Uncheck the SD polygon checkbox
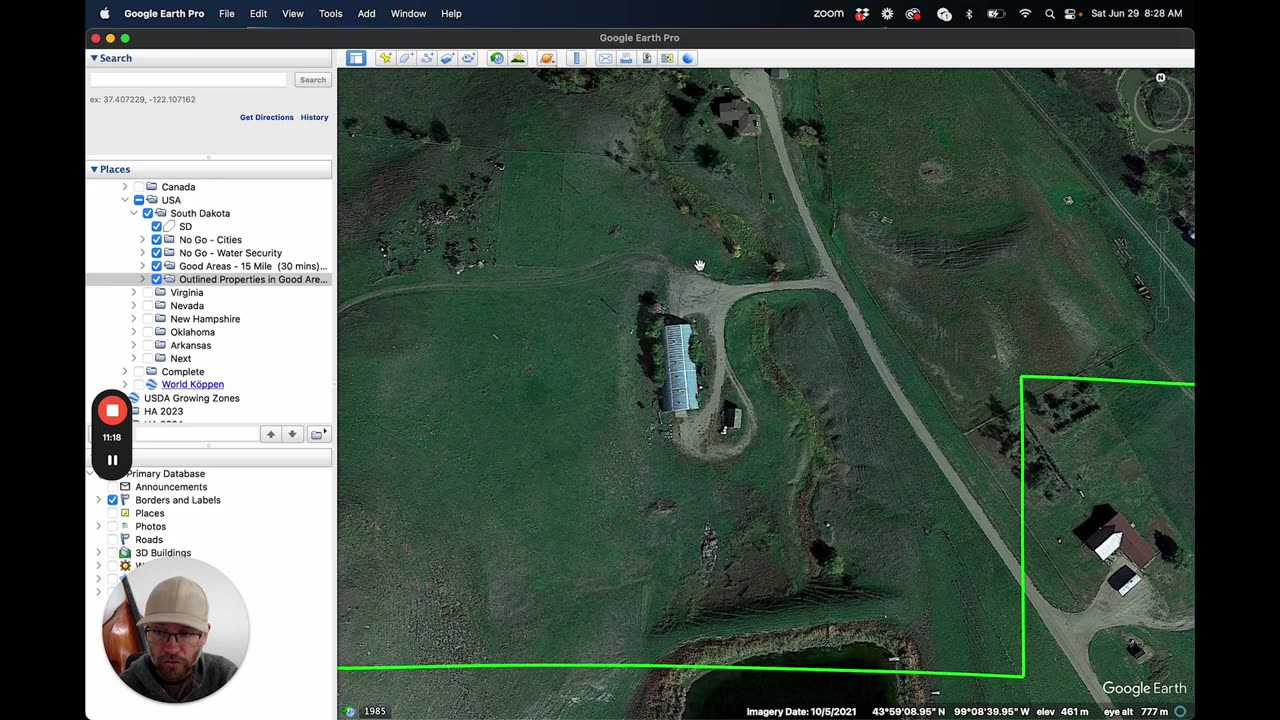Screen dimensions: 1280x720 (157, 227)
